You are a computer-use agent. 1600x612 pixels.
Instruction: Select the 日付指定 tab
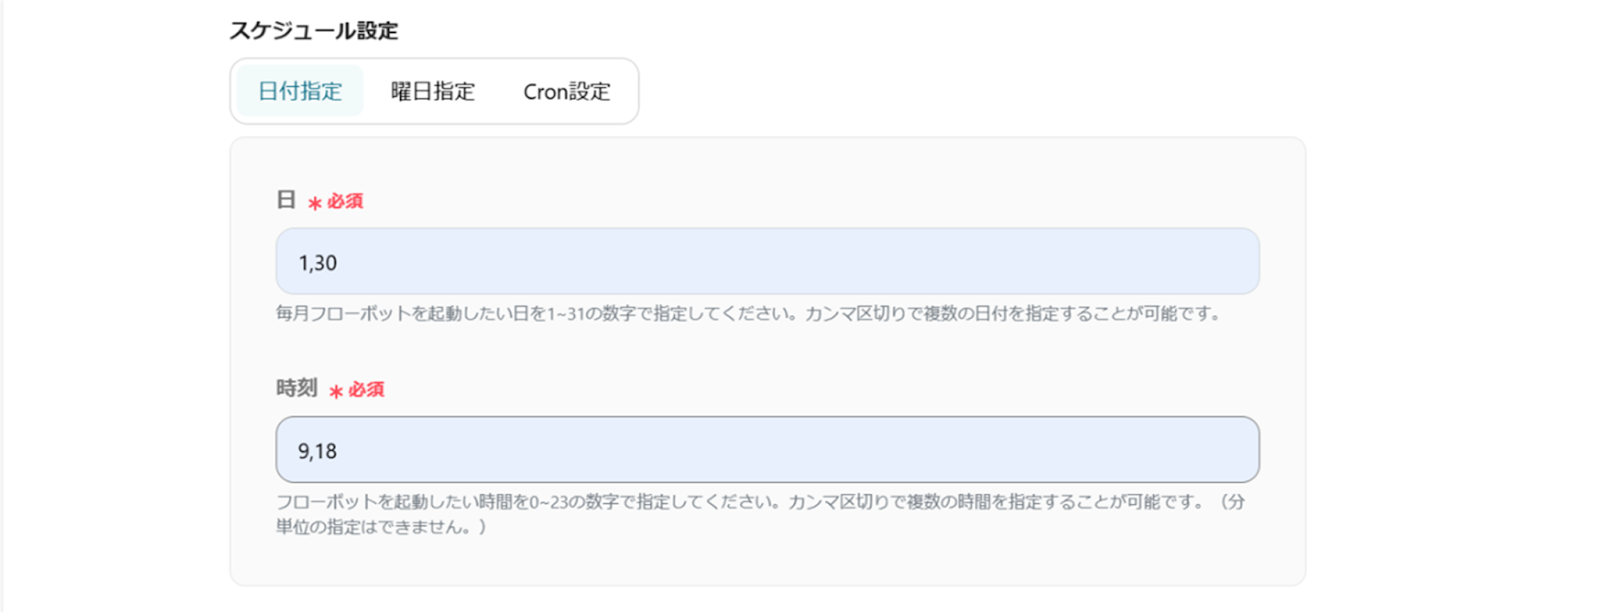pos(300,91)
